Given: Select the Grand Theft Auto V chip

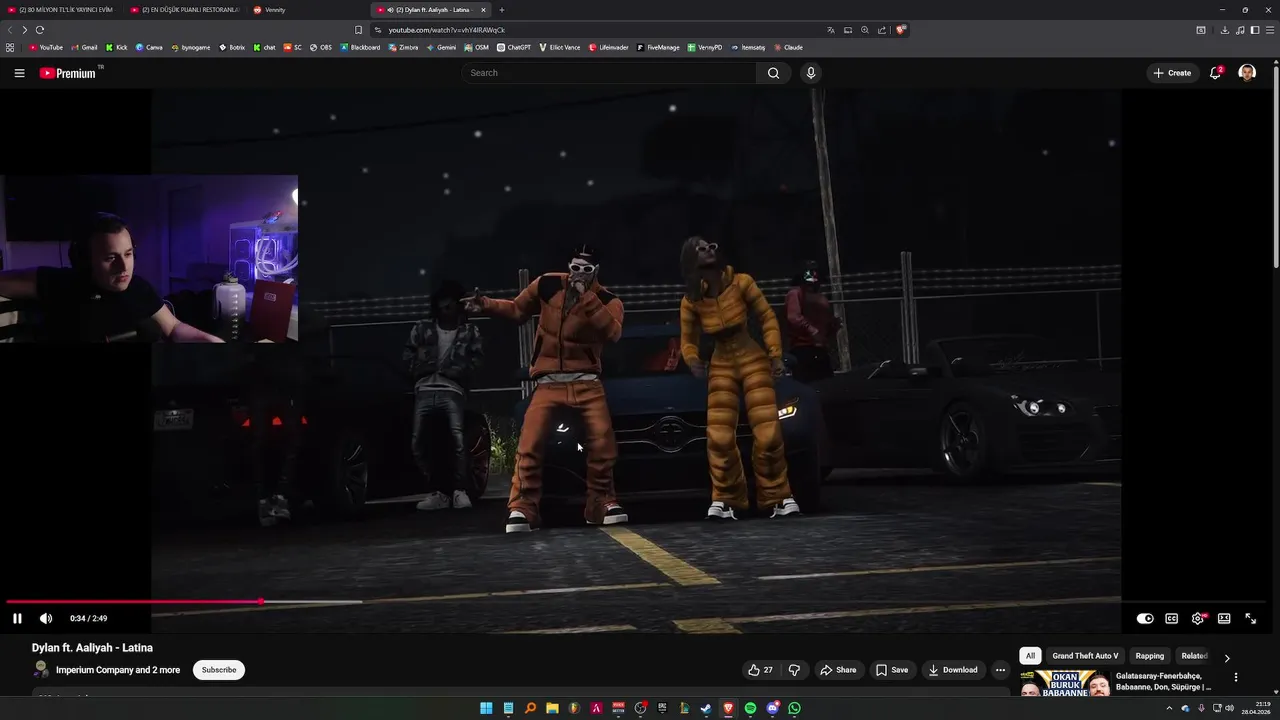Looking at the screenshot, I should [1085, 656].
